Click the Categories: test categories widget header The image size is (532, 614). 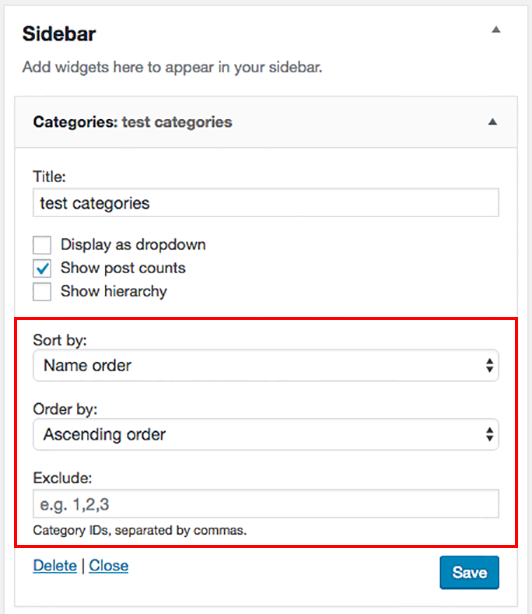click(266, 122)
